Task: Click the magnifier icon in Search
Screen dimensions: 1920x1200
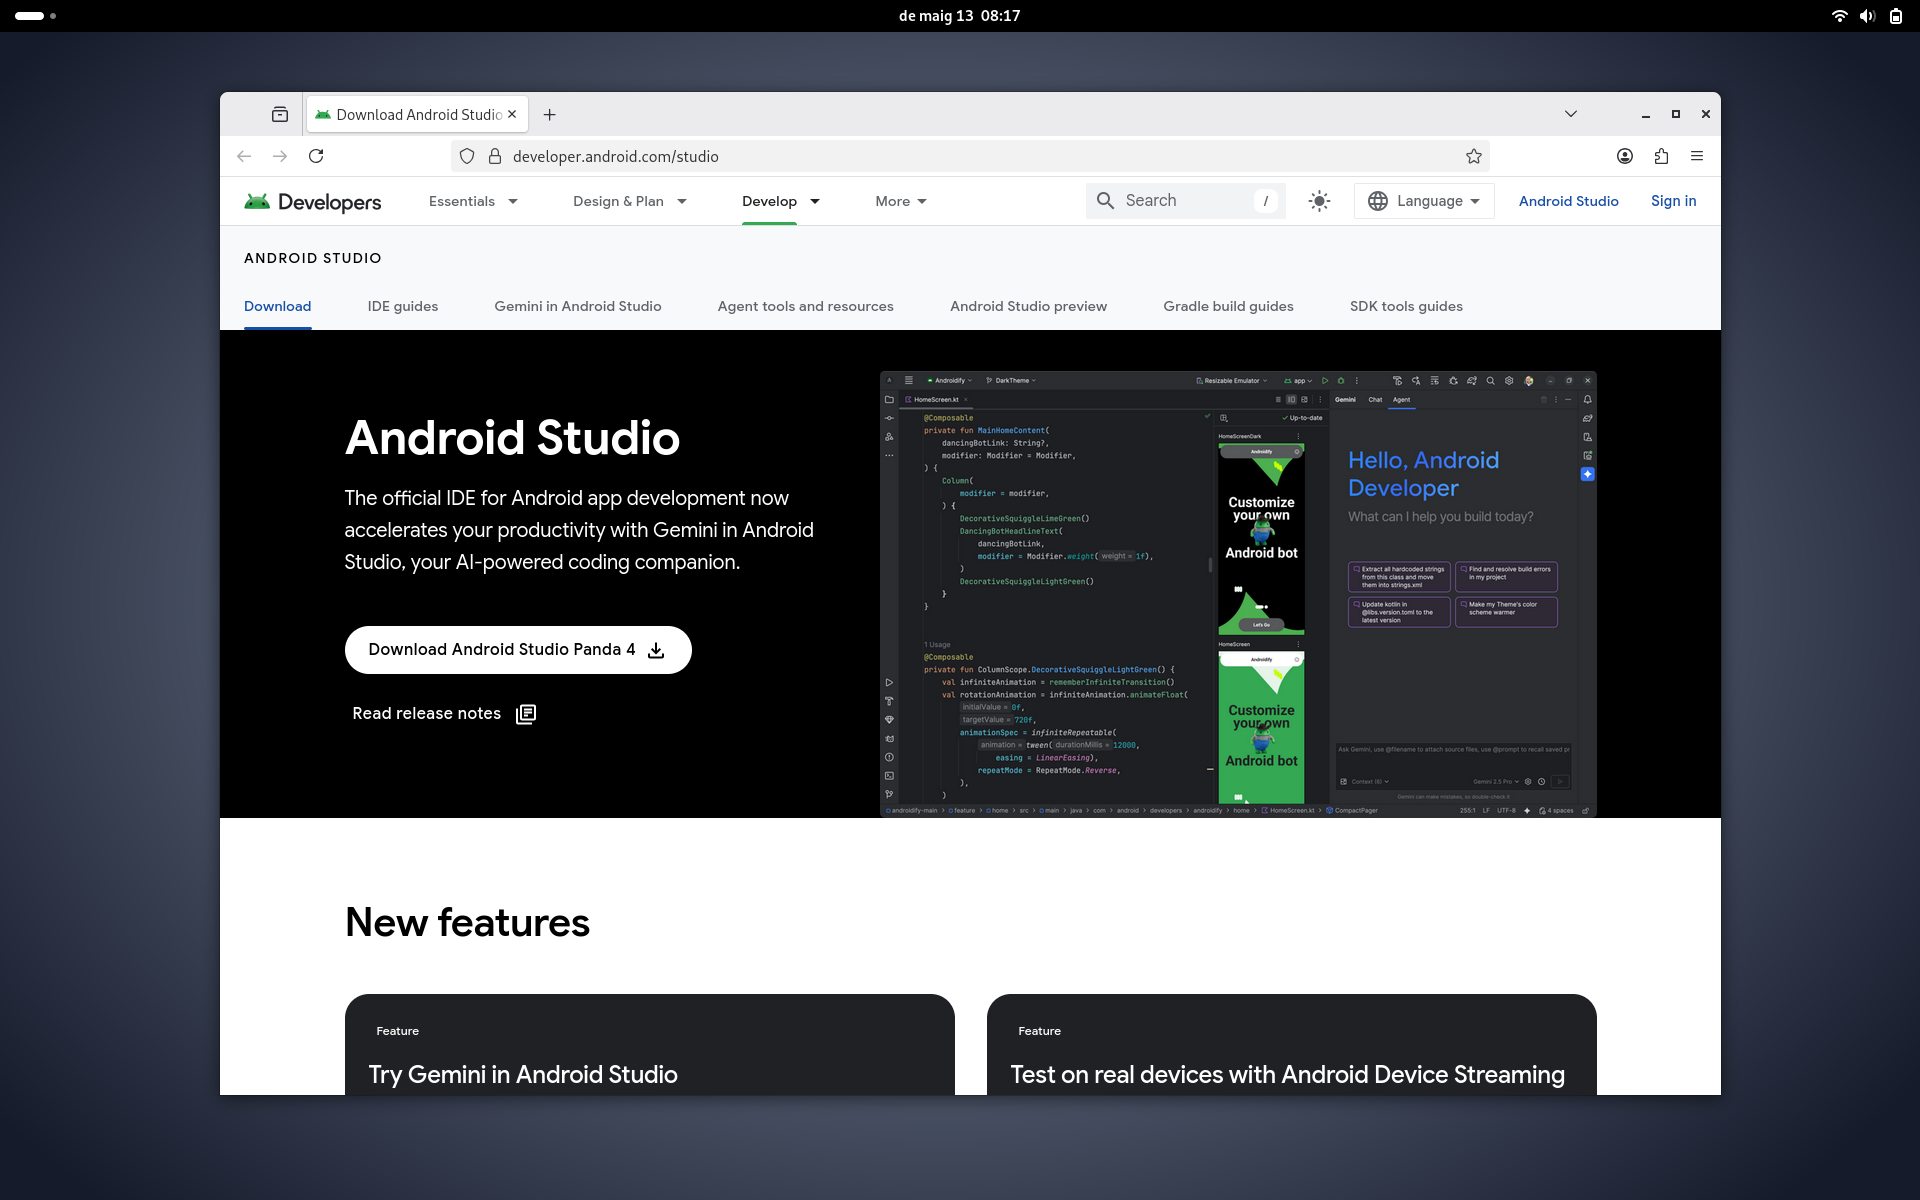Action: (1105, 201)
